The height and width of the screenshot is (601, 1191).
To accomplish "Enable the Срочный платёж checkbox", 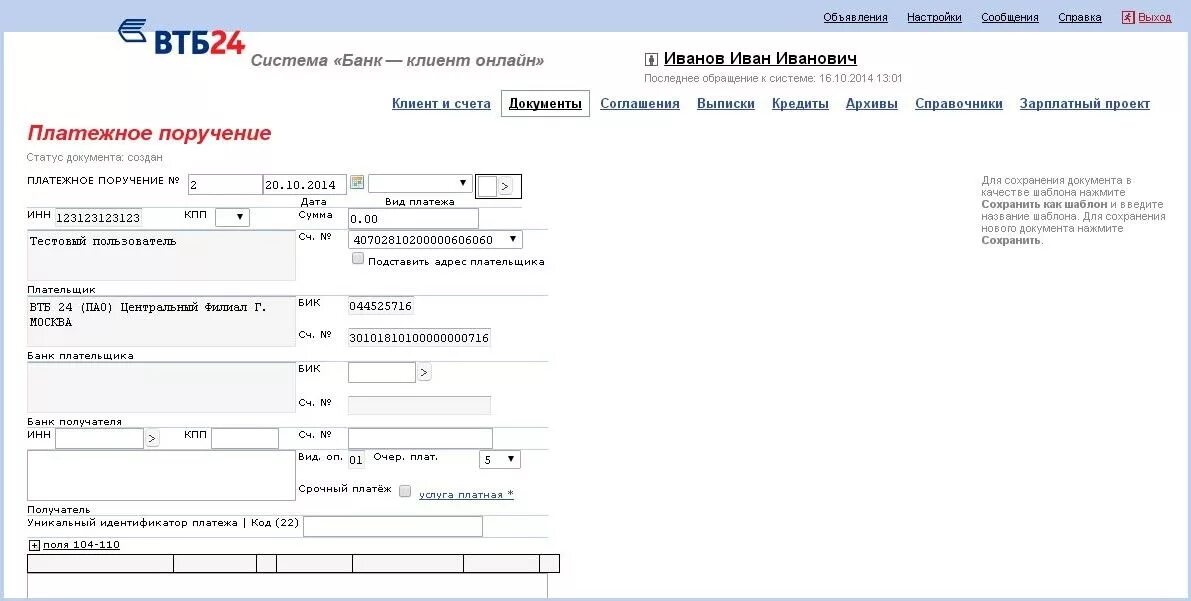I will (405, 492).
